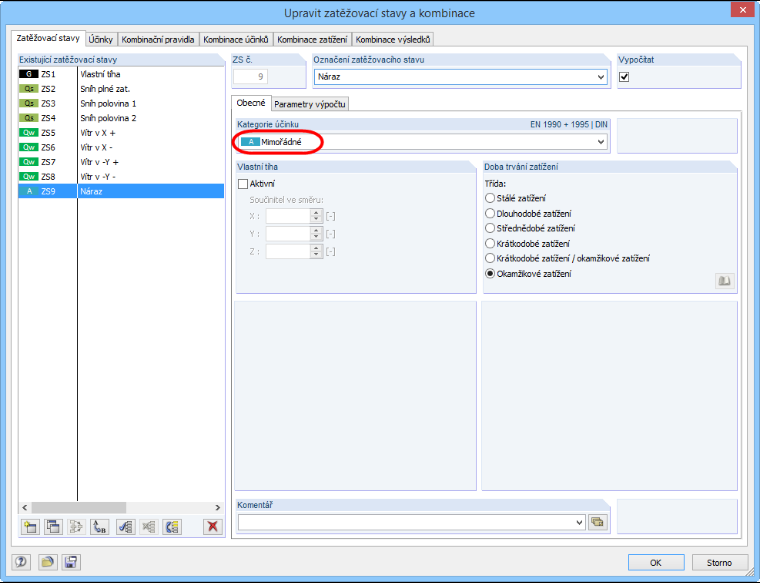Viewport: 760px width, 583px height.
Task: Enable the Aktivní self-weight checkbox
Action: tap(243, 184)
